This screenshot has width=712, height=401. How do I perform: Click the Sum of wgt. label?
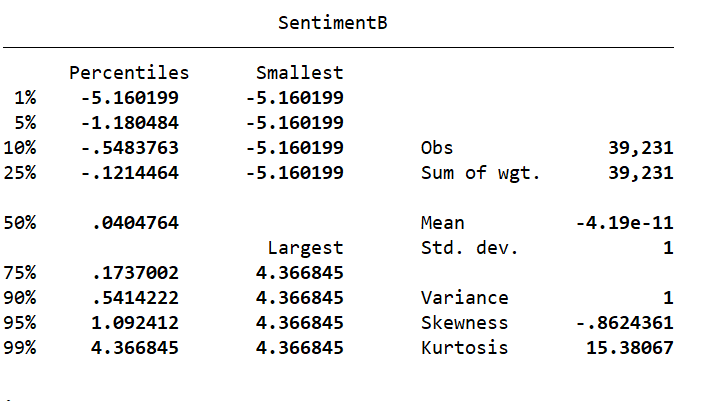[x=480, y=173]
